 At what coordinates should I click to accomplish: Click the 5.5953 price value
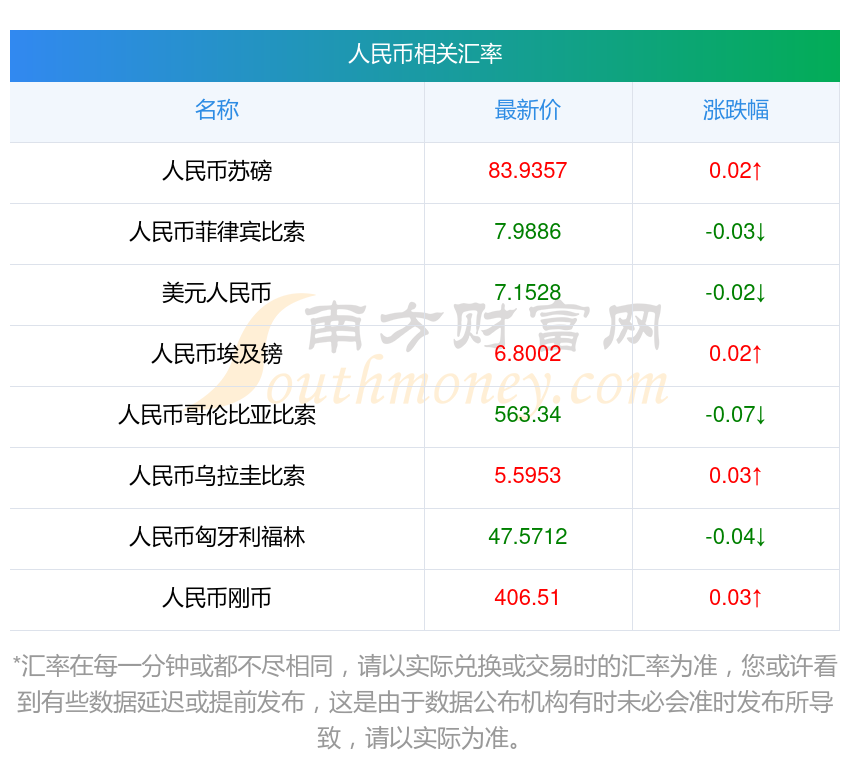point(528,476)
